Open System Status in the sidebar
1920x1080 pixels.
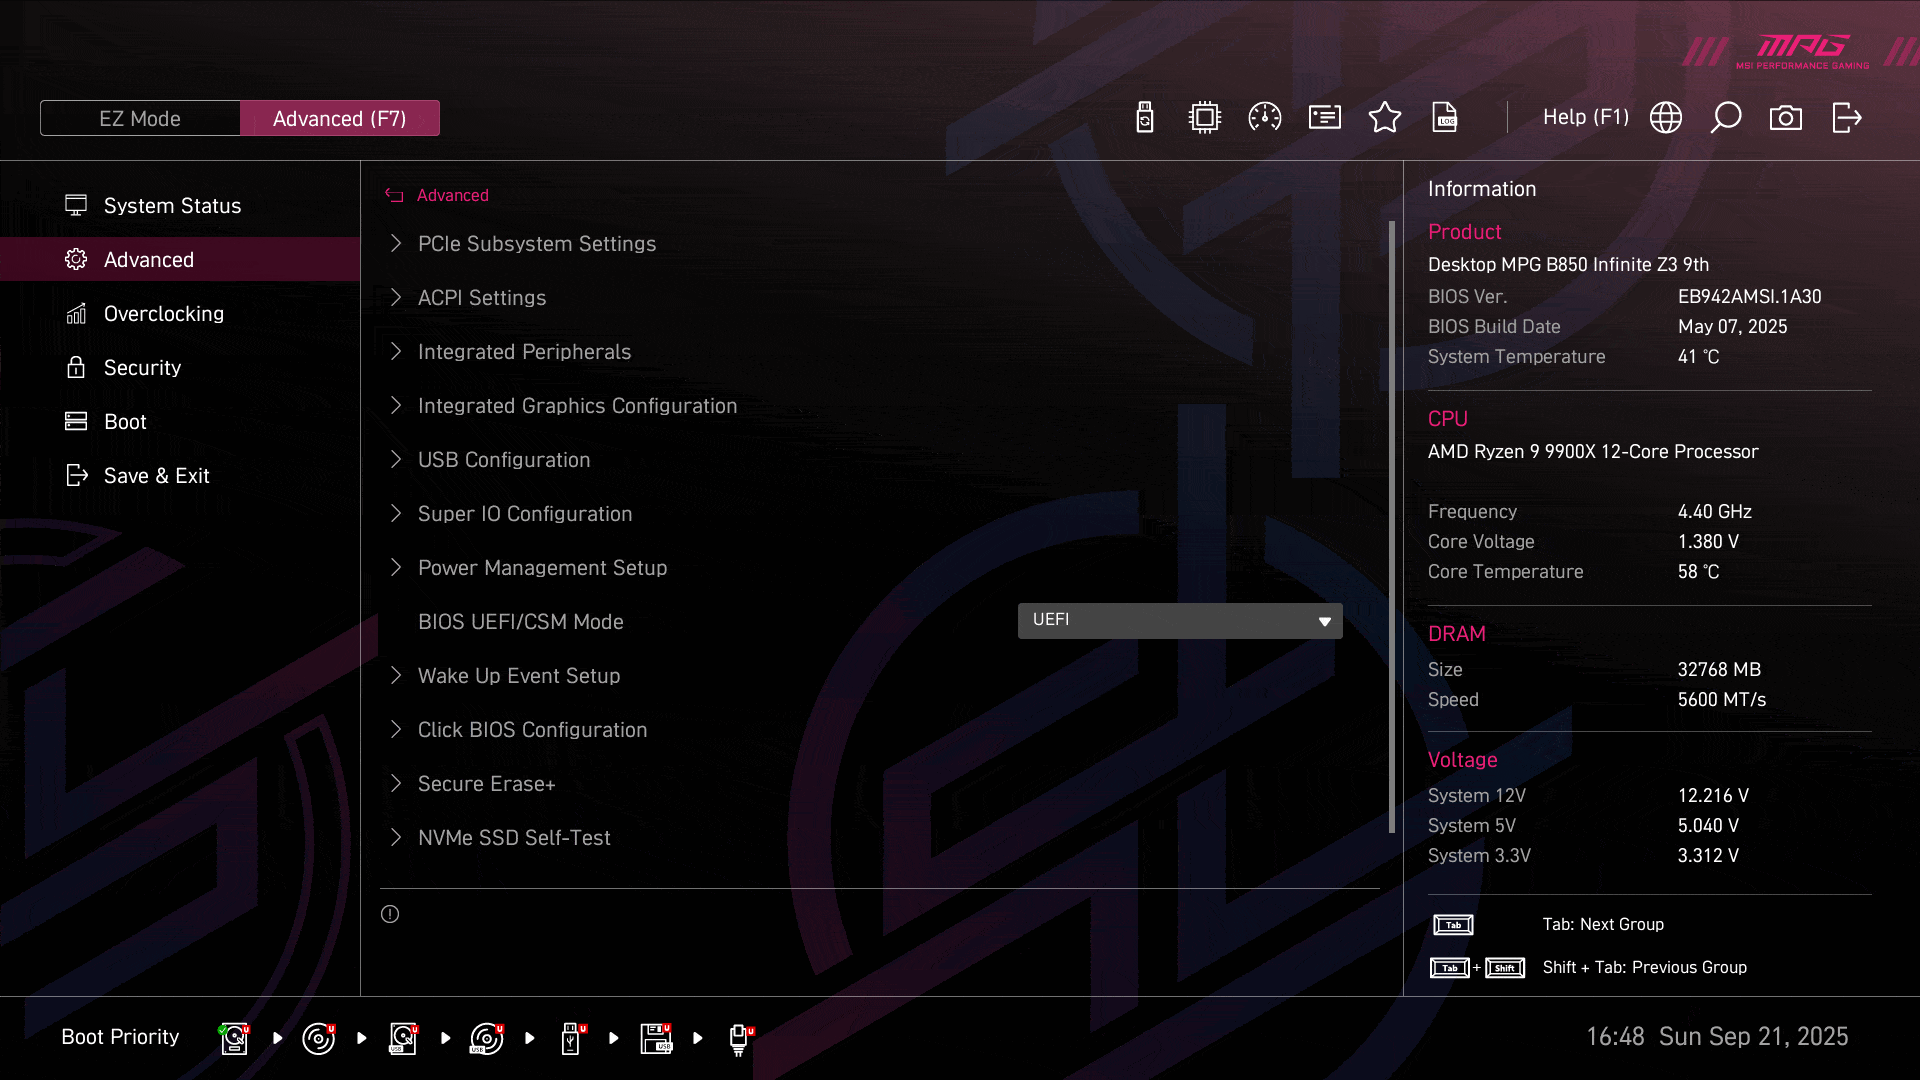click(x=180, y=205)
